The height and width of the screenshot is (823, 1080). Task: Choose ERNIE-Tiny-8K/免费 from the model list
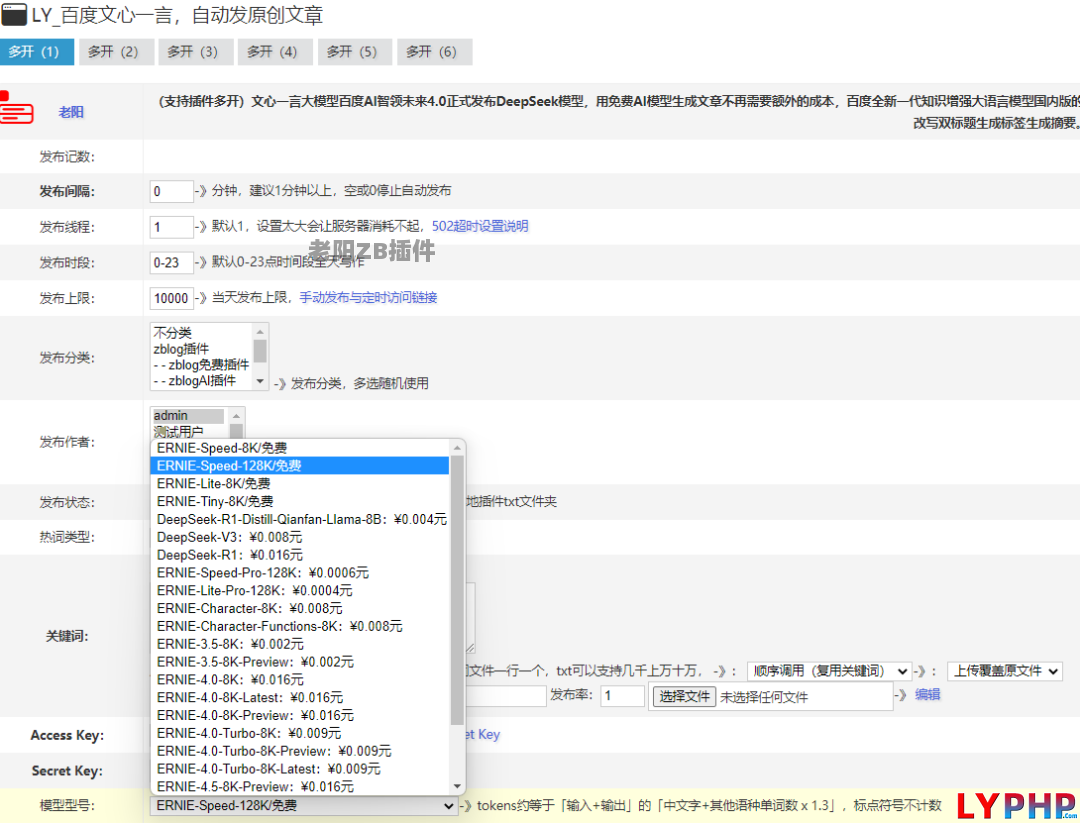[300, 501]
